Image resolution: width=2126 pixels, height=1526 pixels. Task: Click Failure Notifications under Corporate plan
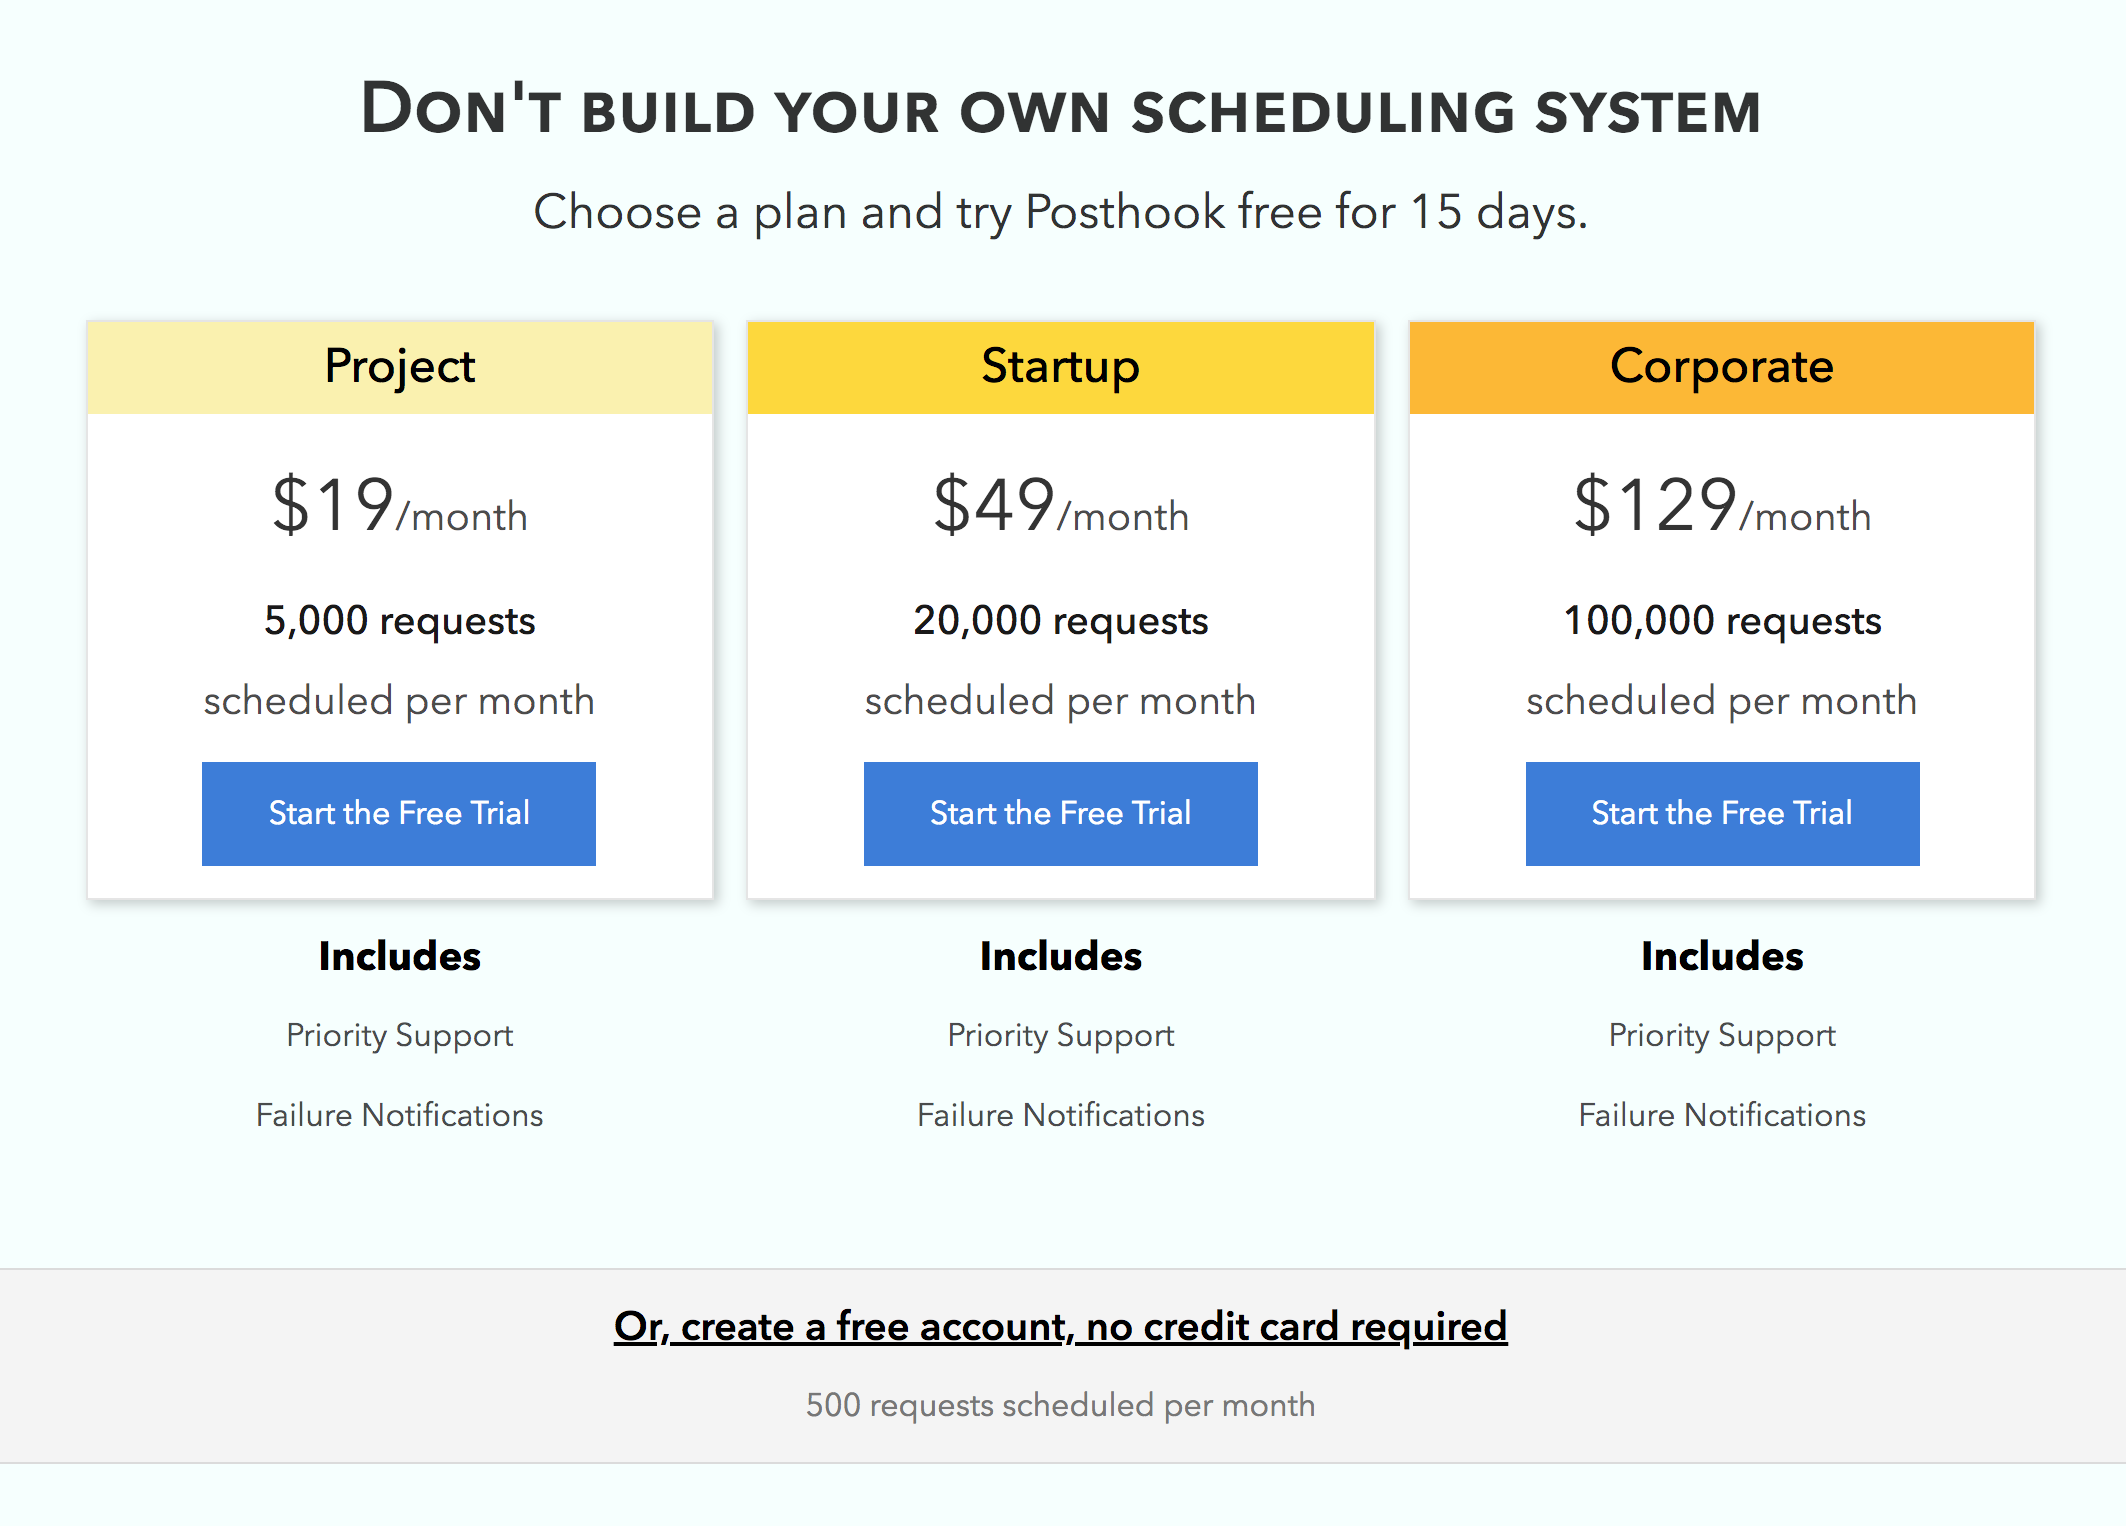coord(1722,1115)
